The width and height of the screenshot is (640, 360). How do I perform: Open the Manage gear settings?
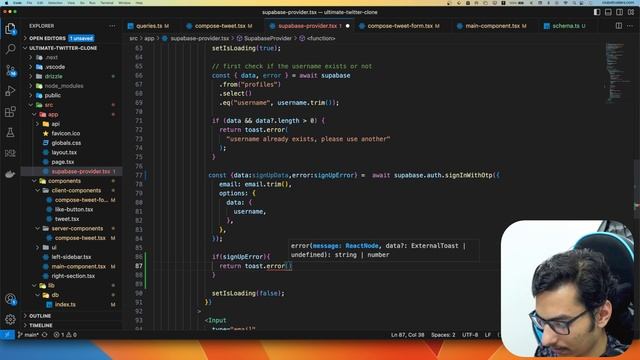point(10,319)
